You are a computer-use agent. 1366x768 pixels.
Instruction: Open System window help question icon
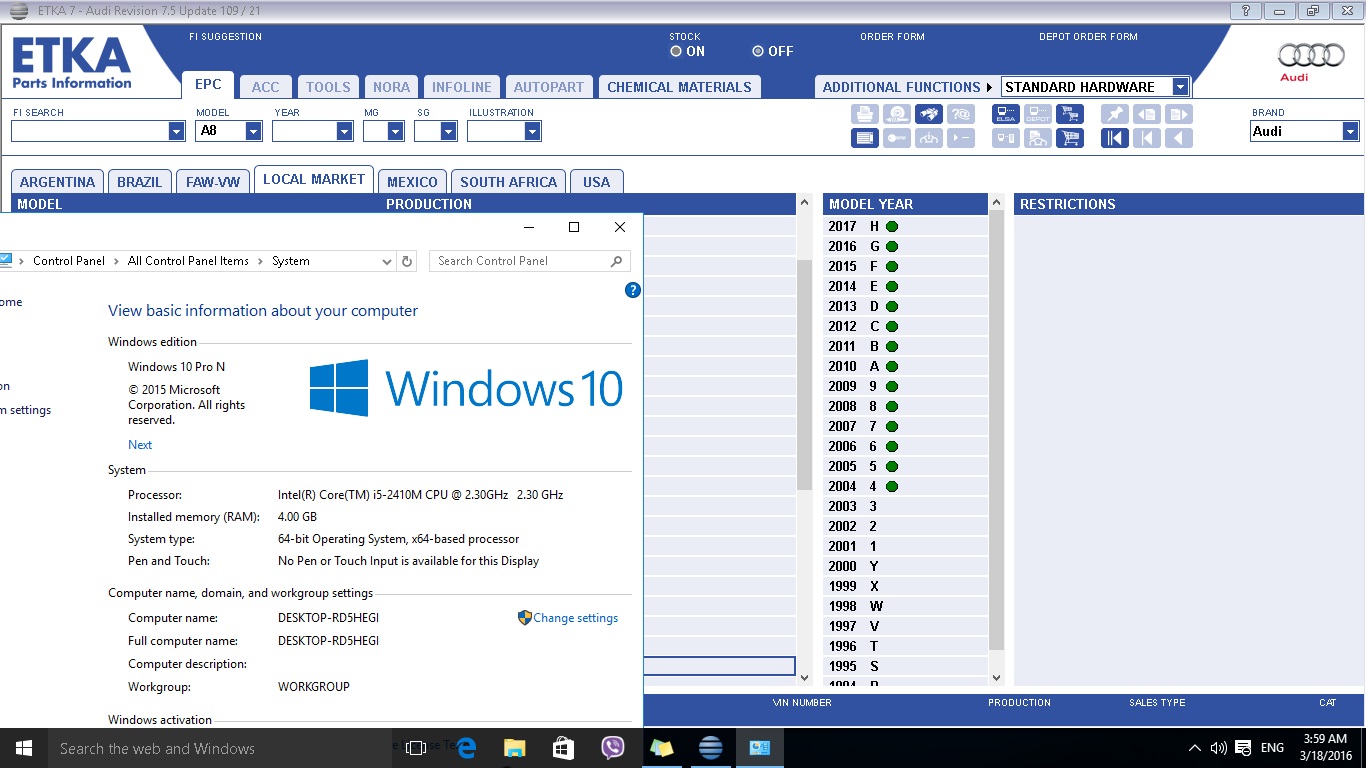pyautogui.click(x=632, y=290)
